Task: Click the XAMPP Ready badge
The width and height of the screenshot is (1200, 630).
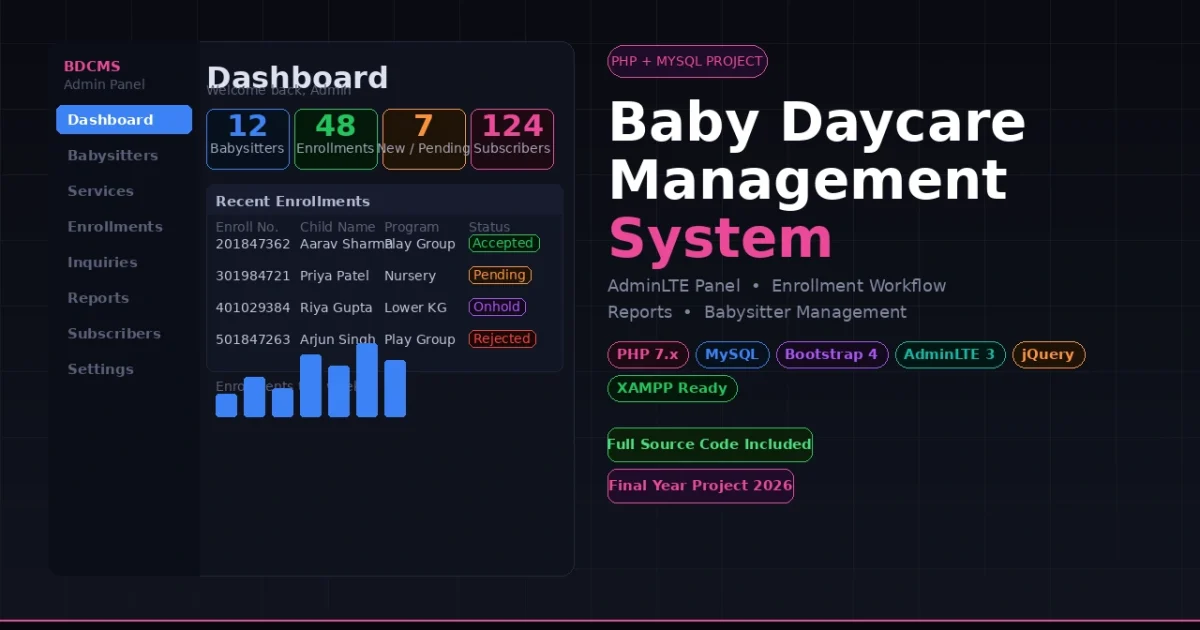Action: click(672, 388)
